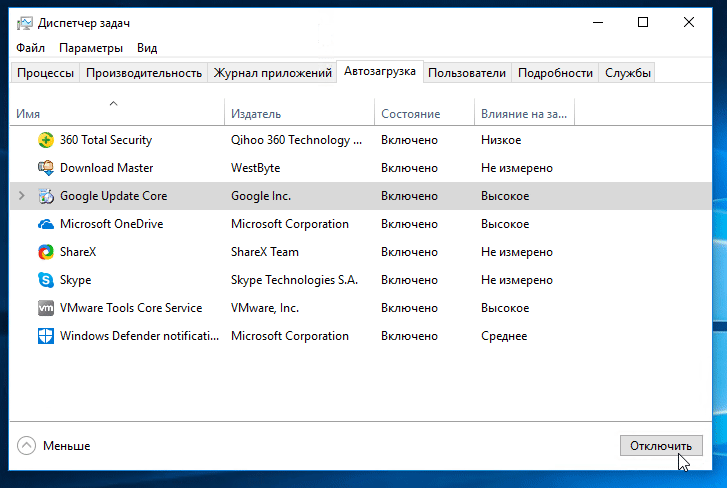Screen dimensions: 727x488
Task: Sort by the Издатель column header
Action: 300,112
